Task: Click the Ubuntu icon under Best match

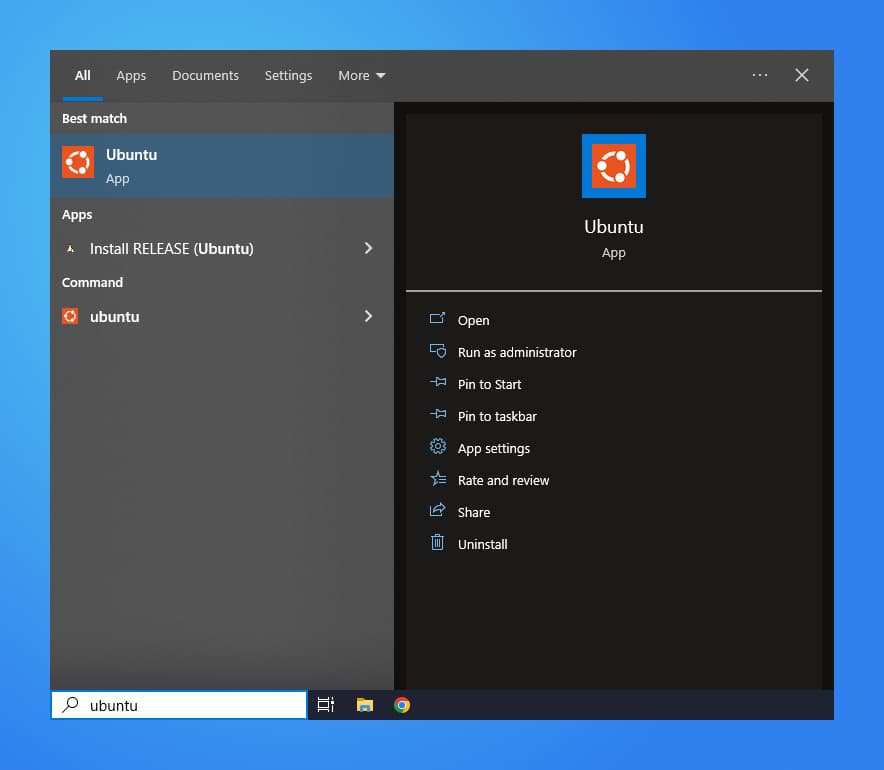Action: pyautogui.click(x=77, y=161)
